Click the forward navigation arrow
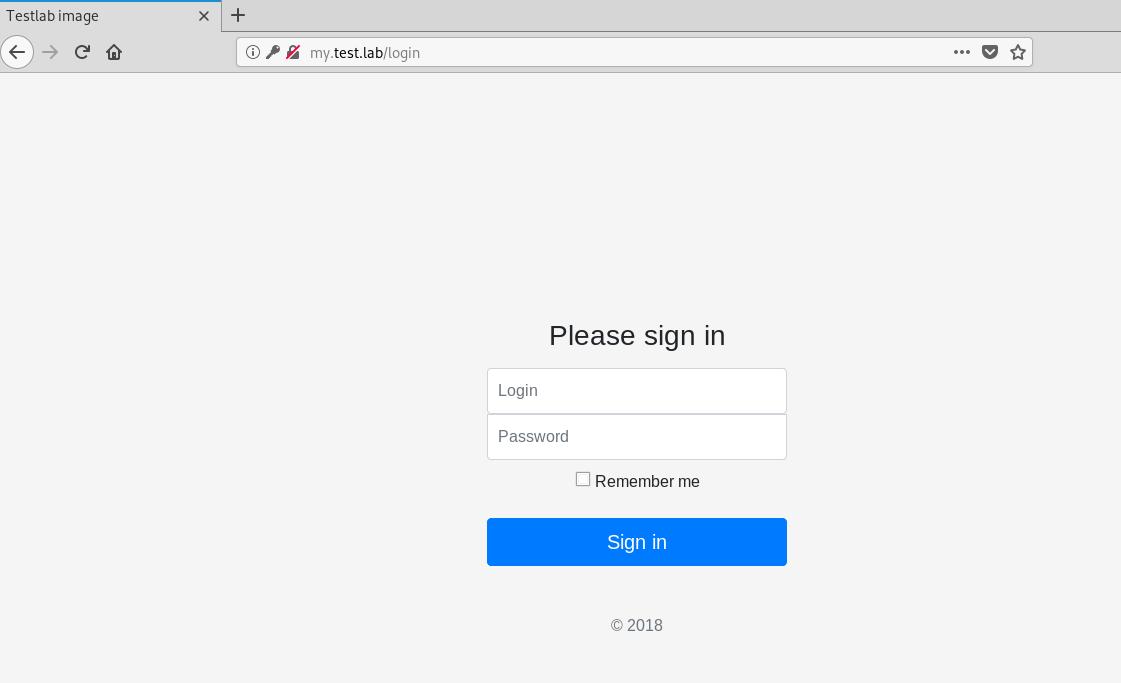Image resolution: width=1121 pixels, height=683 pixels. click(x=50, y=52)
